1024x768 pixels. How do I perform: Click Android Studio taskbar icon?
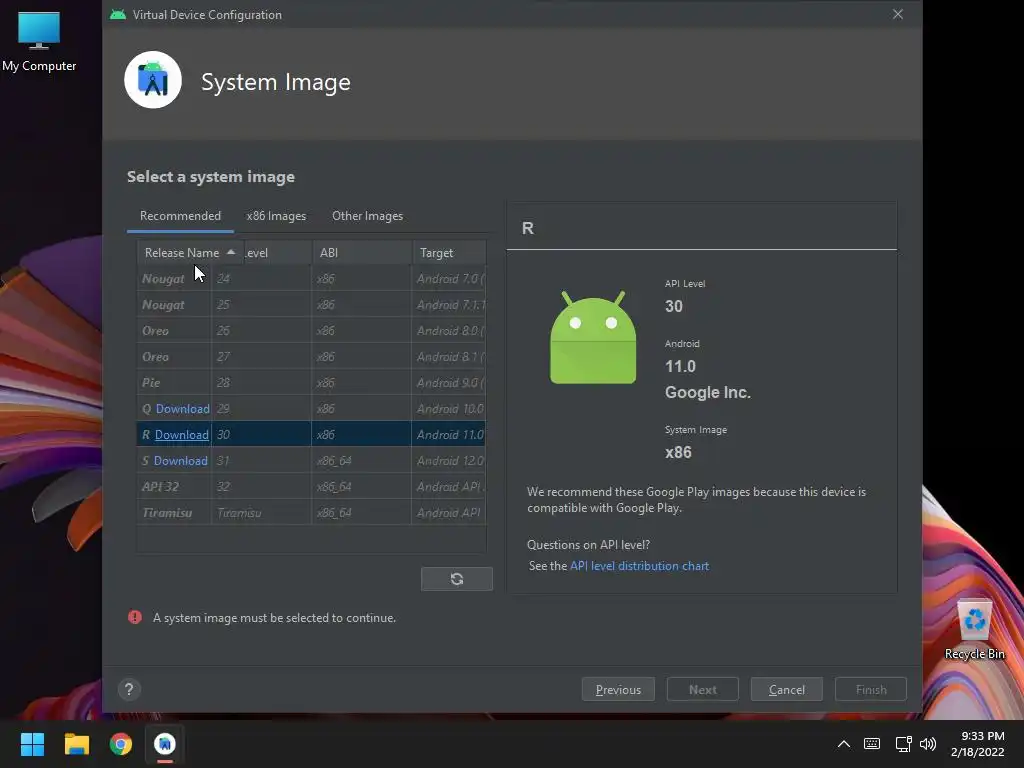coord(165,744)
